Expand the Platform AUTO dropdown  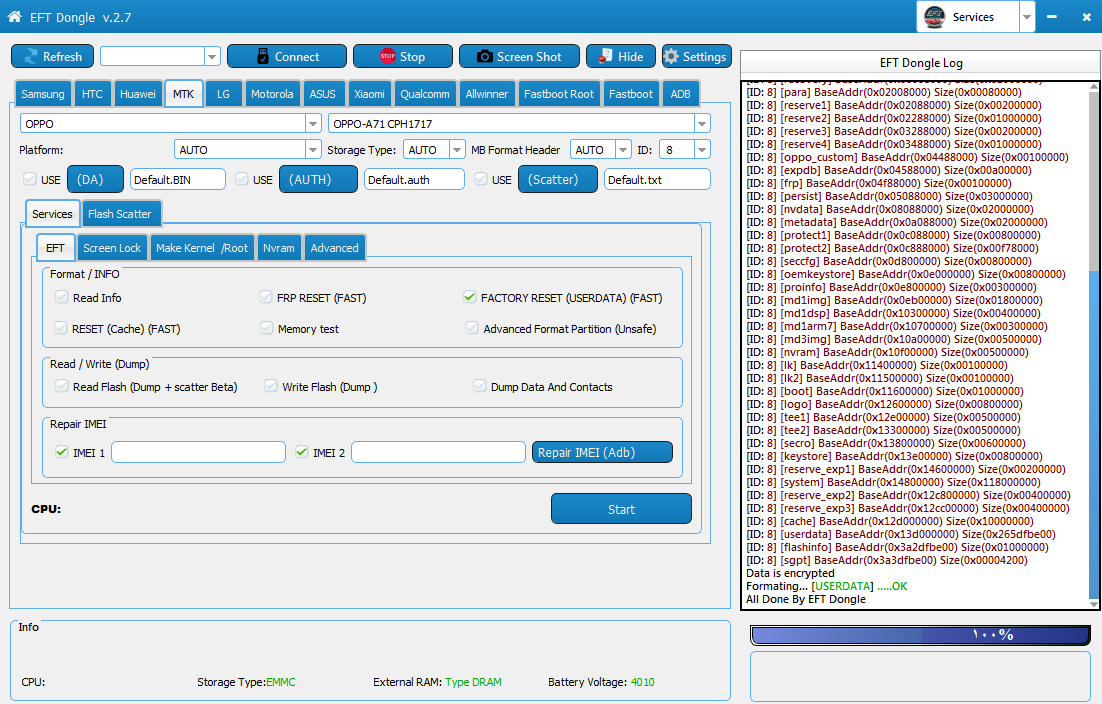coord(313,150)
